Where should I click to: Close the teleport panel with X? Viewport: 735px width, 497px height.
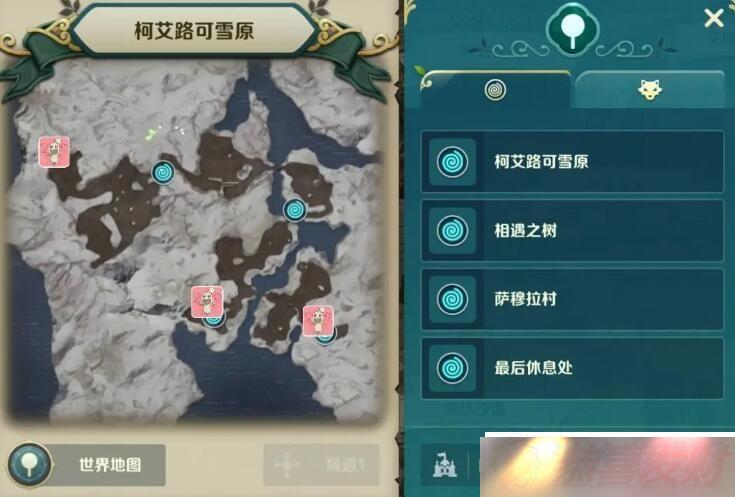(713, 19)
